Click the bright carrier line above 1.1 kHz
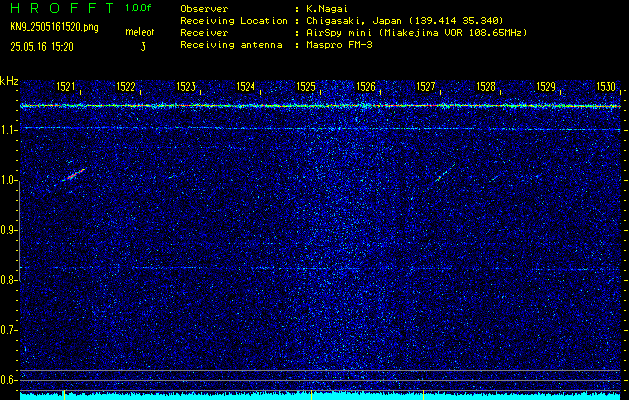 (320, 106)
